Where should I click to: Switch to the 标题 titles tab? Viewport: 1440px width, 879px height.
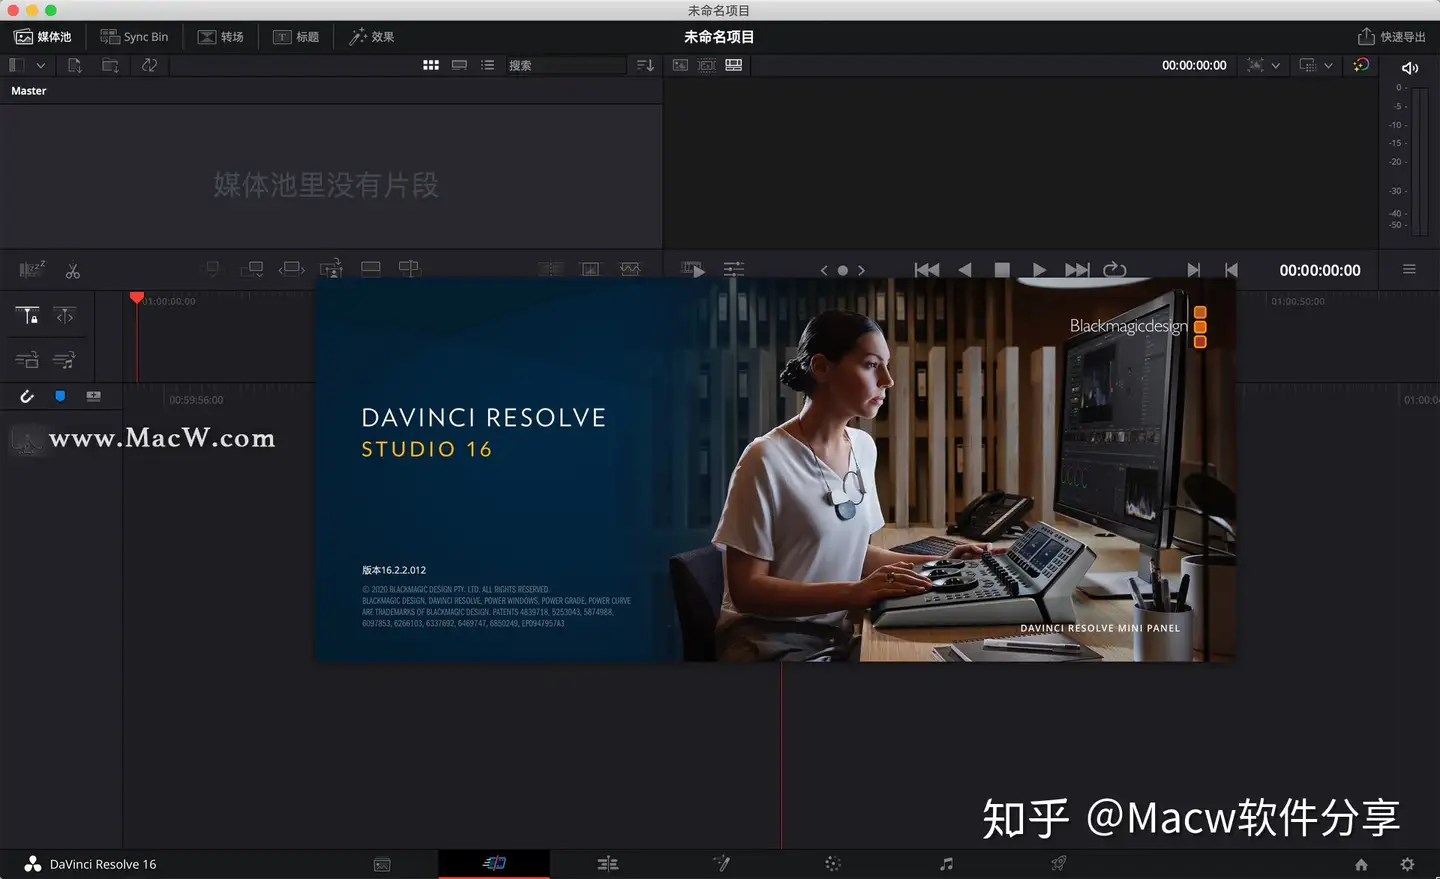[296, 37]
